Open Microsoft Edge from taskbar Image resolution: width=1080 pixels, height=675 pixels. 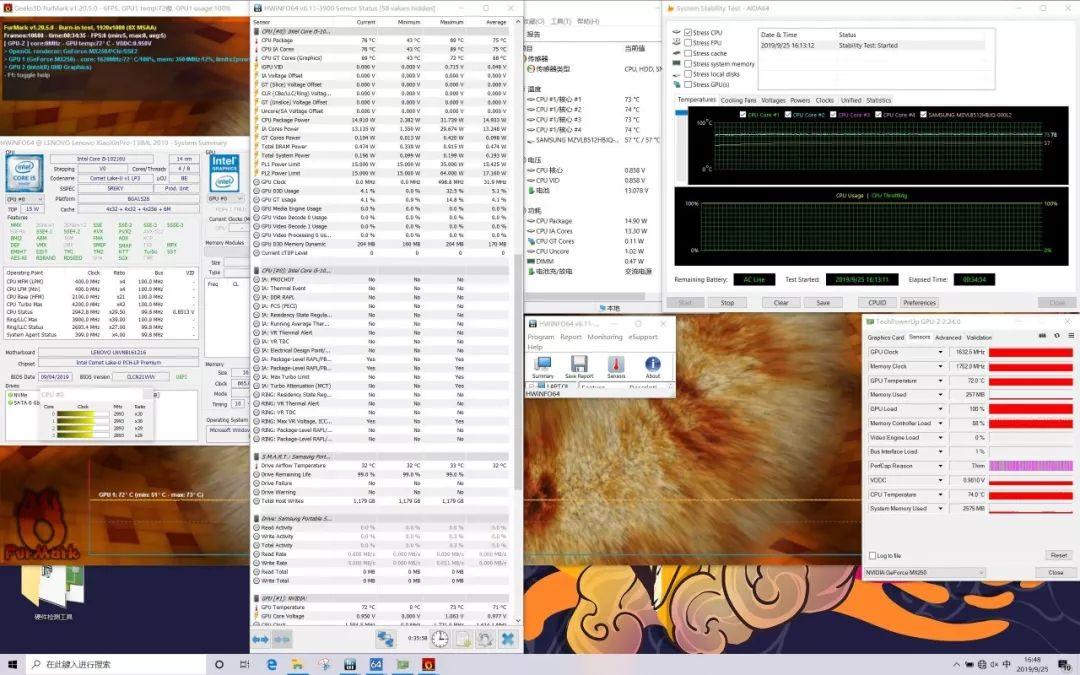(x=272, y=665)
